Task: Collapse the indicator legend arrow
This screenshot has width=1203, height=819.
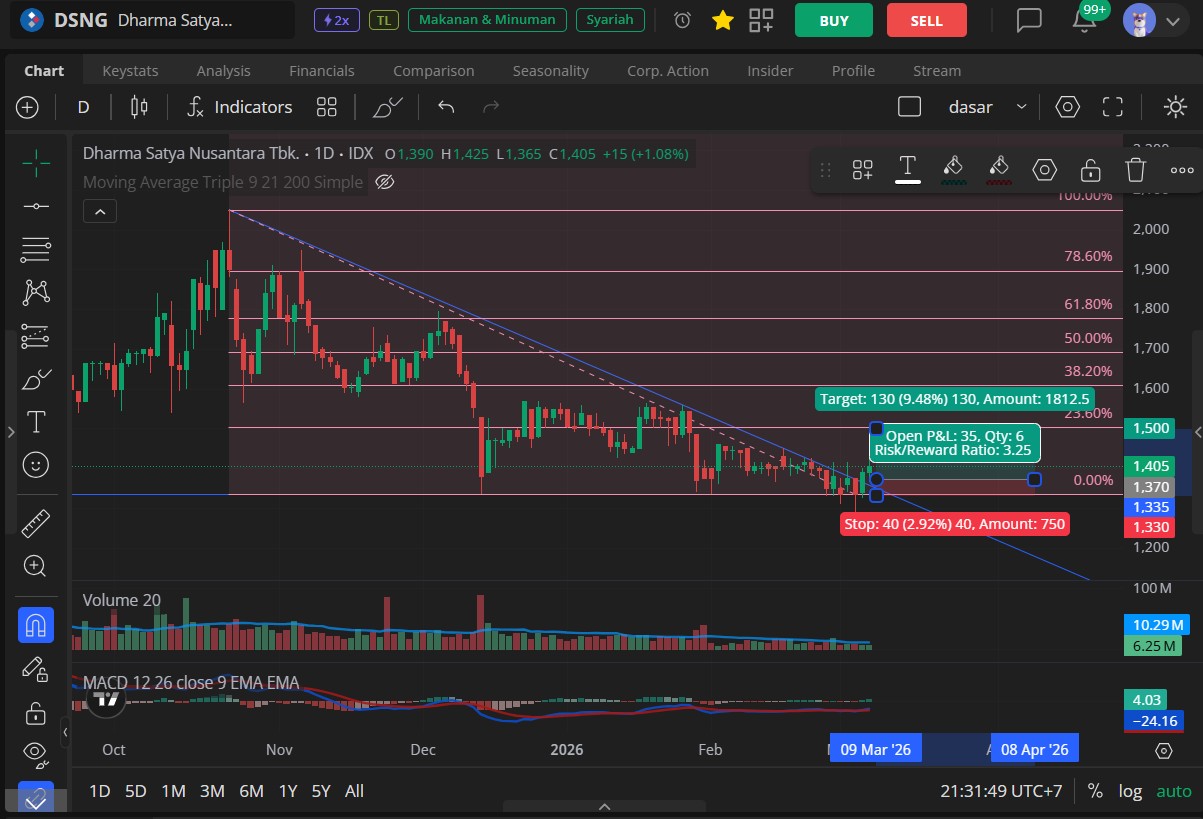Action: (x=99, y=211)
